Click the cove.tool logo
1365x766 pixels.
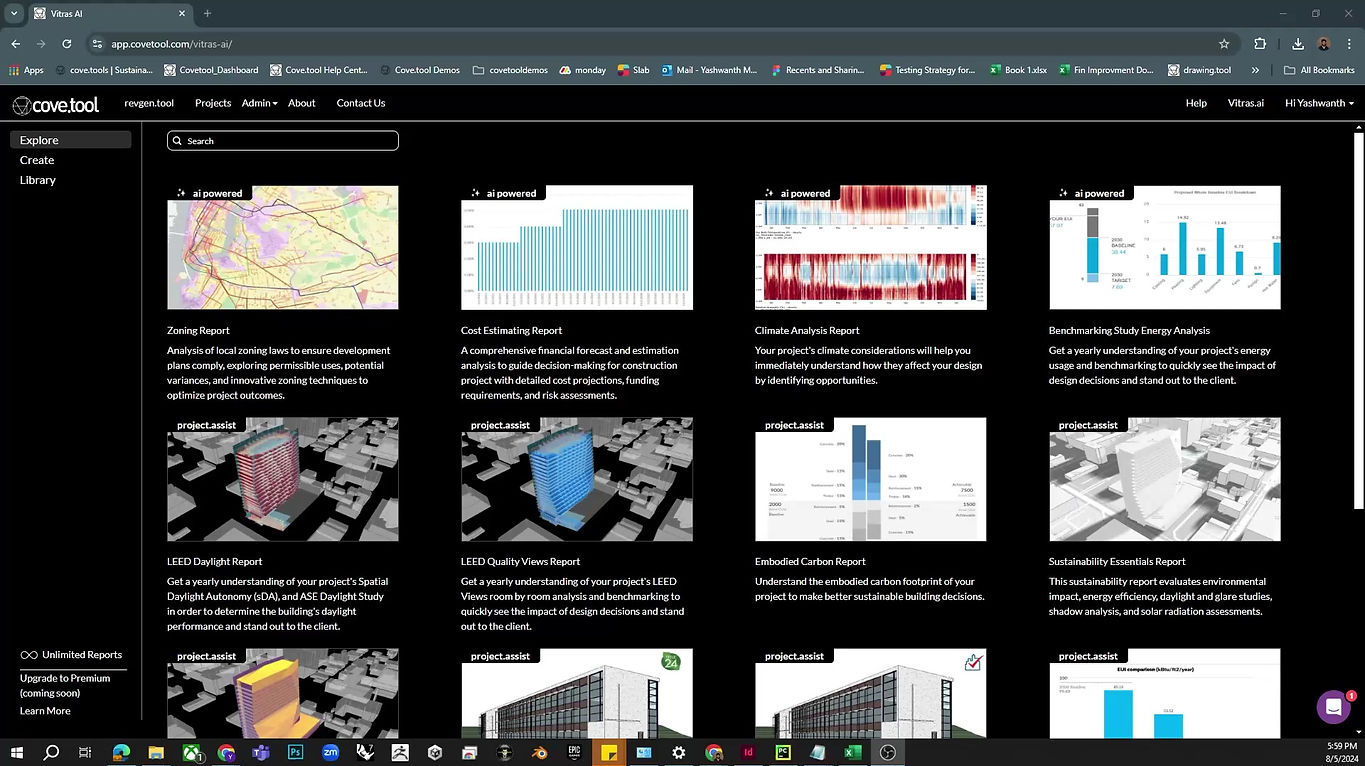point(56,104)
